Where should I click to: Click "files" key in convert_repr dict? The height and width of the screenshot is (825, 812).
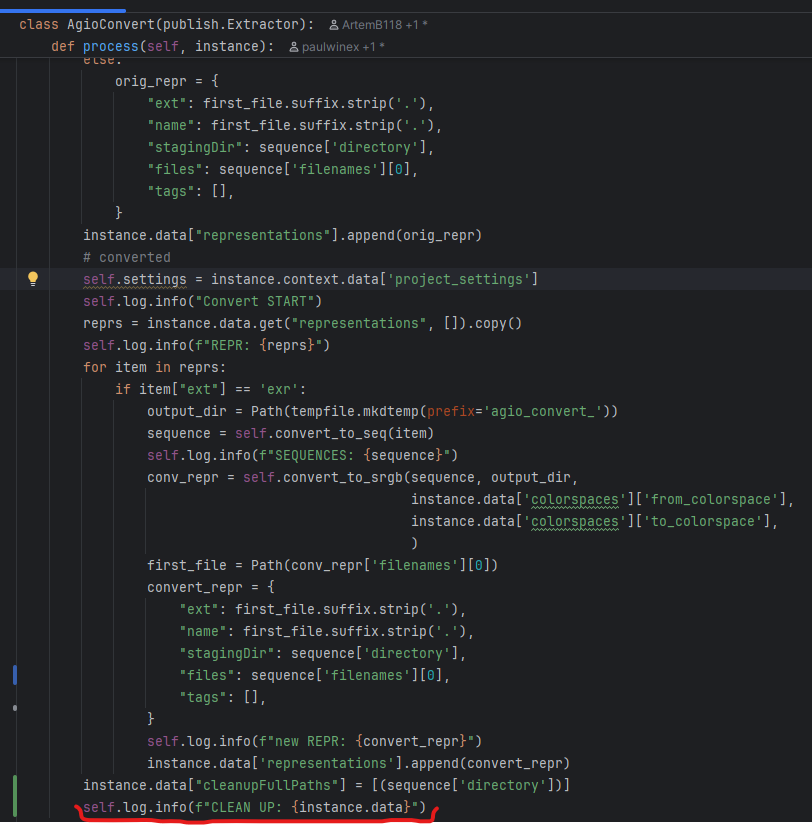(x=207, y=676)
